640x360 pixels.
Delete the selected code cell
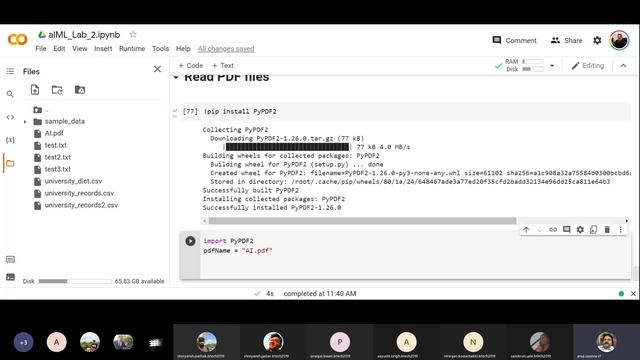607,230
